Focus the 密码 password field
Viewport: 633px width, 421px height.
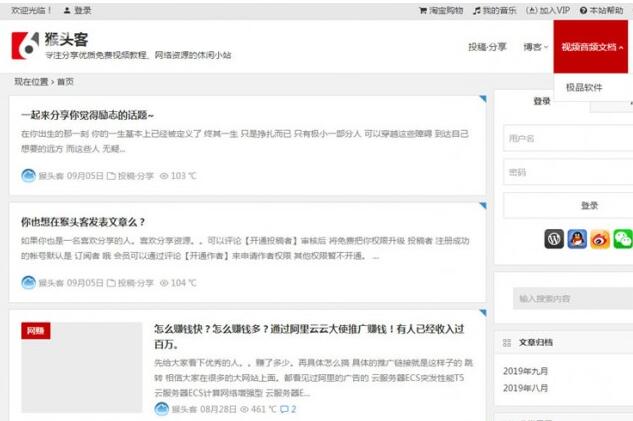click(567, 172)
